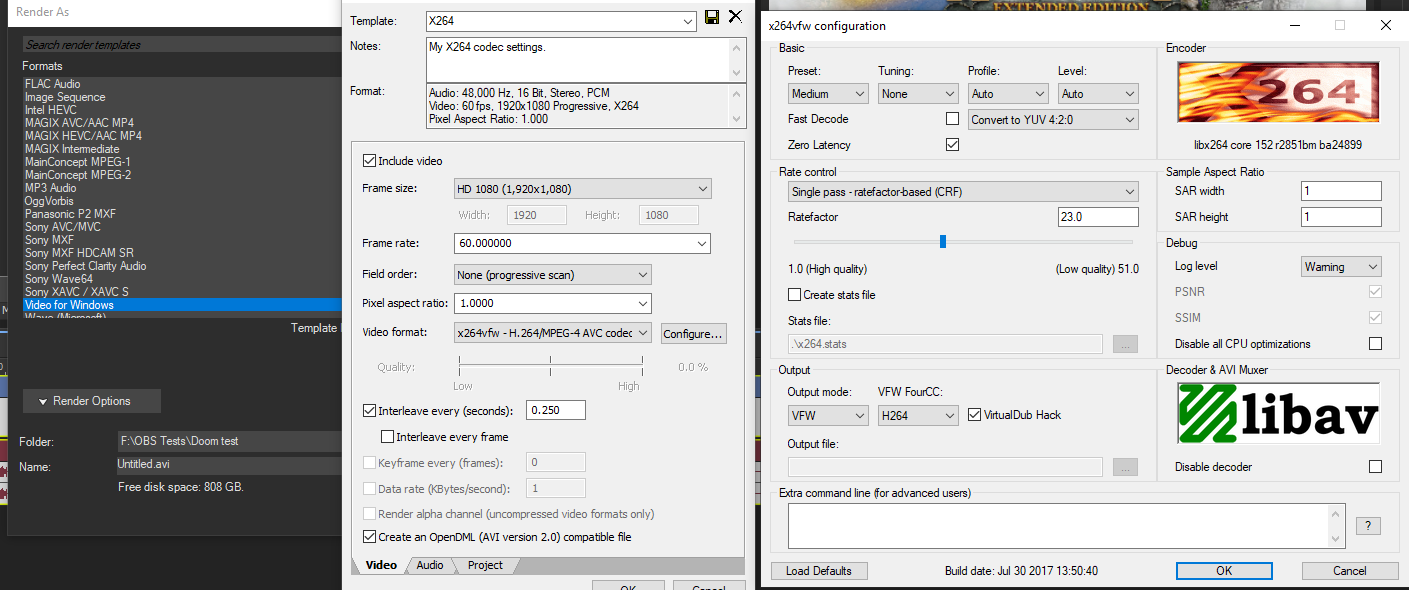Click the Name field showing Untitled.avi
The height and width of the screenshot is (590, 1409).
pyautogui.click(x=229, y=466)
